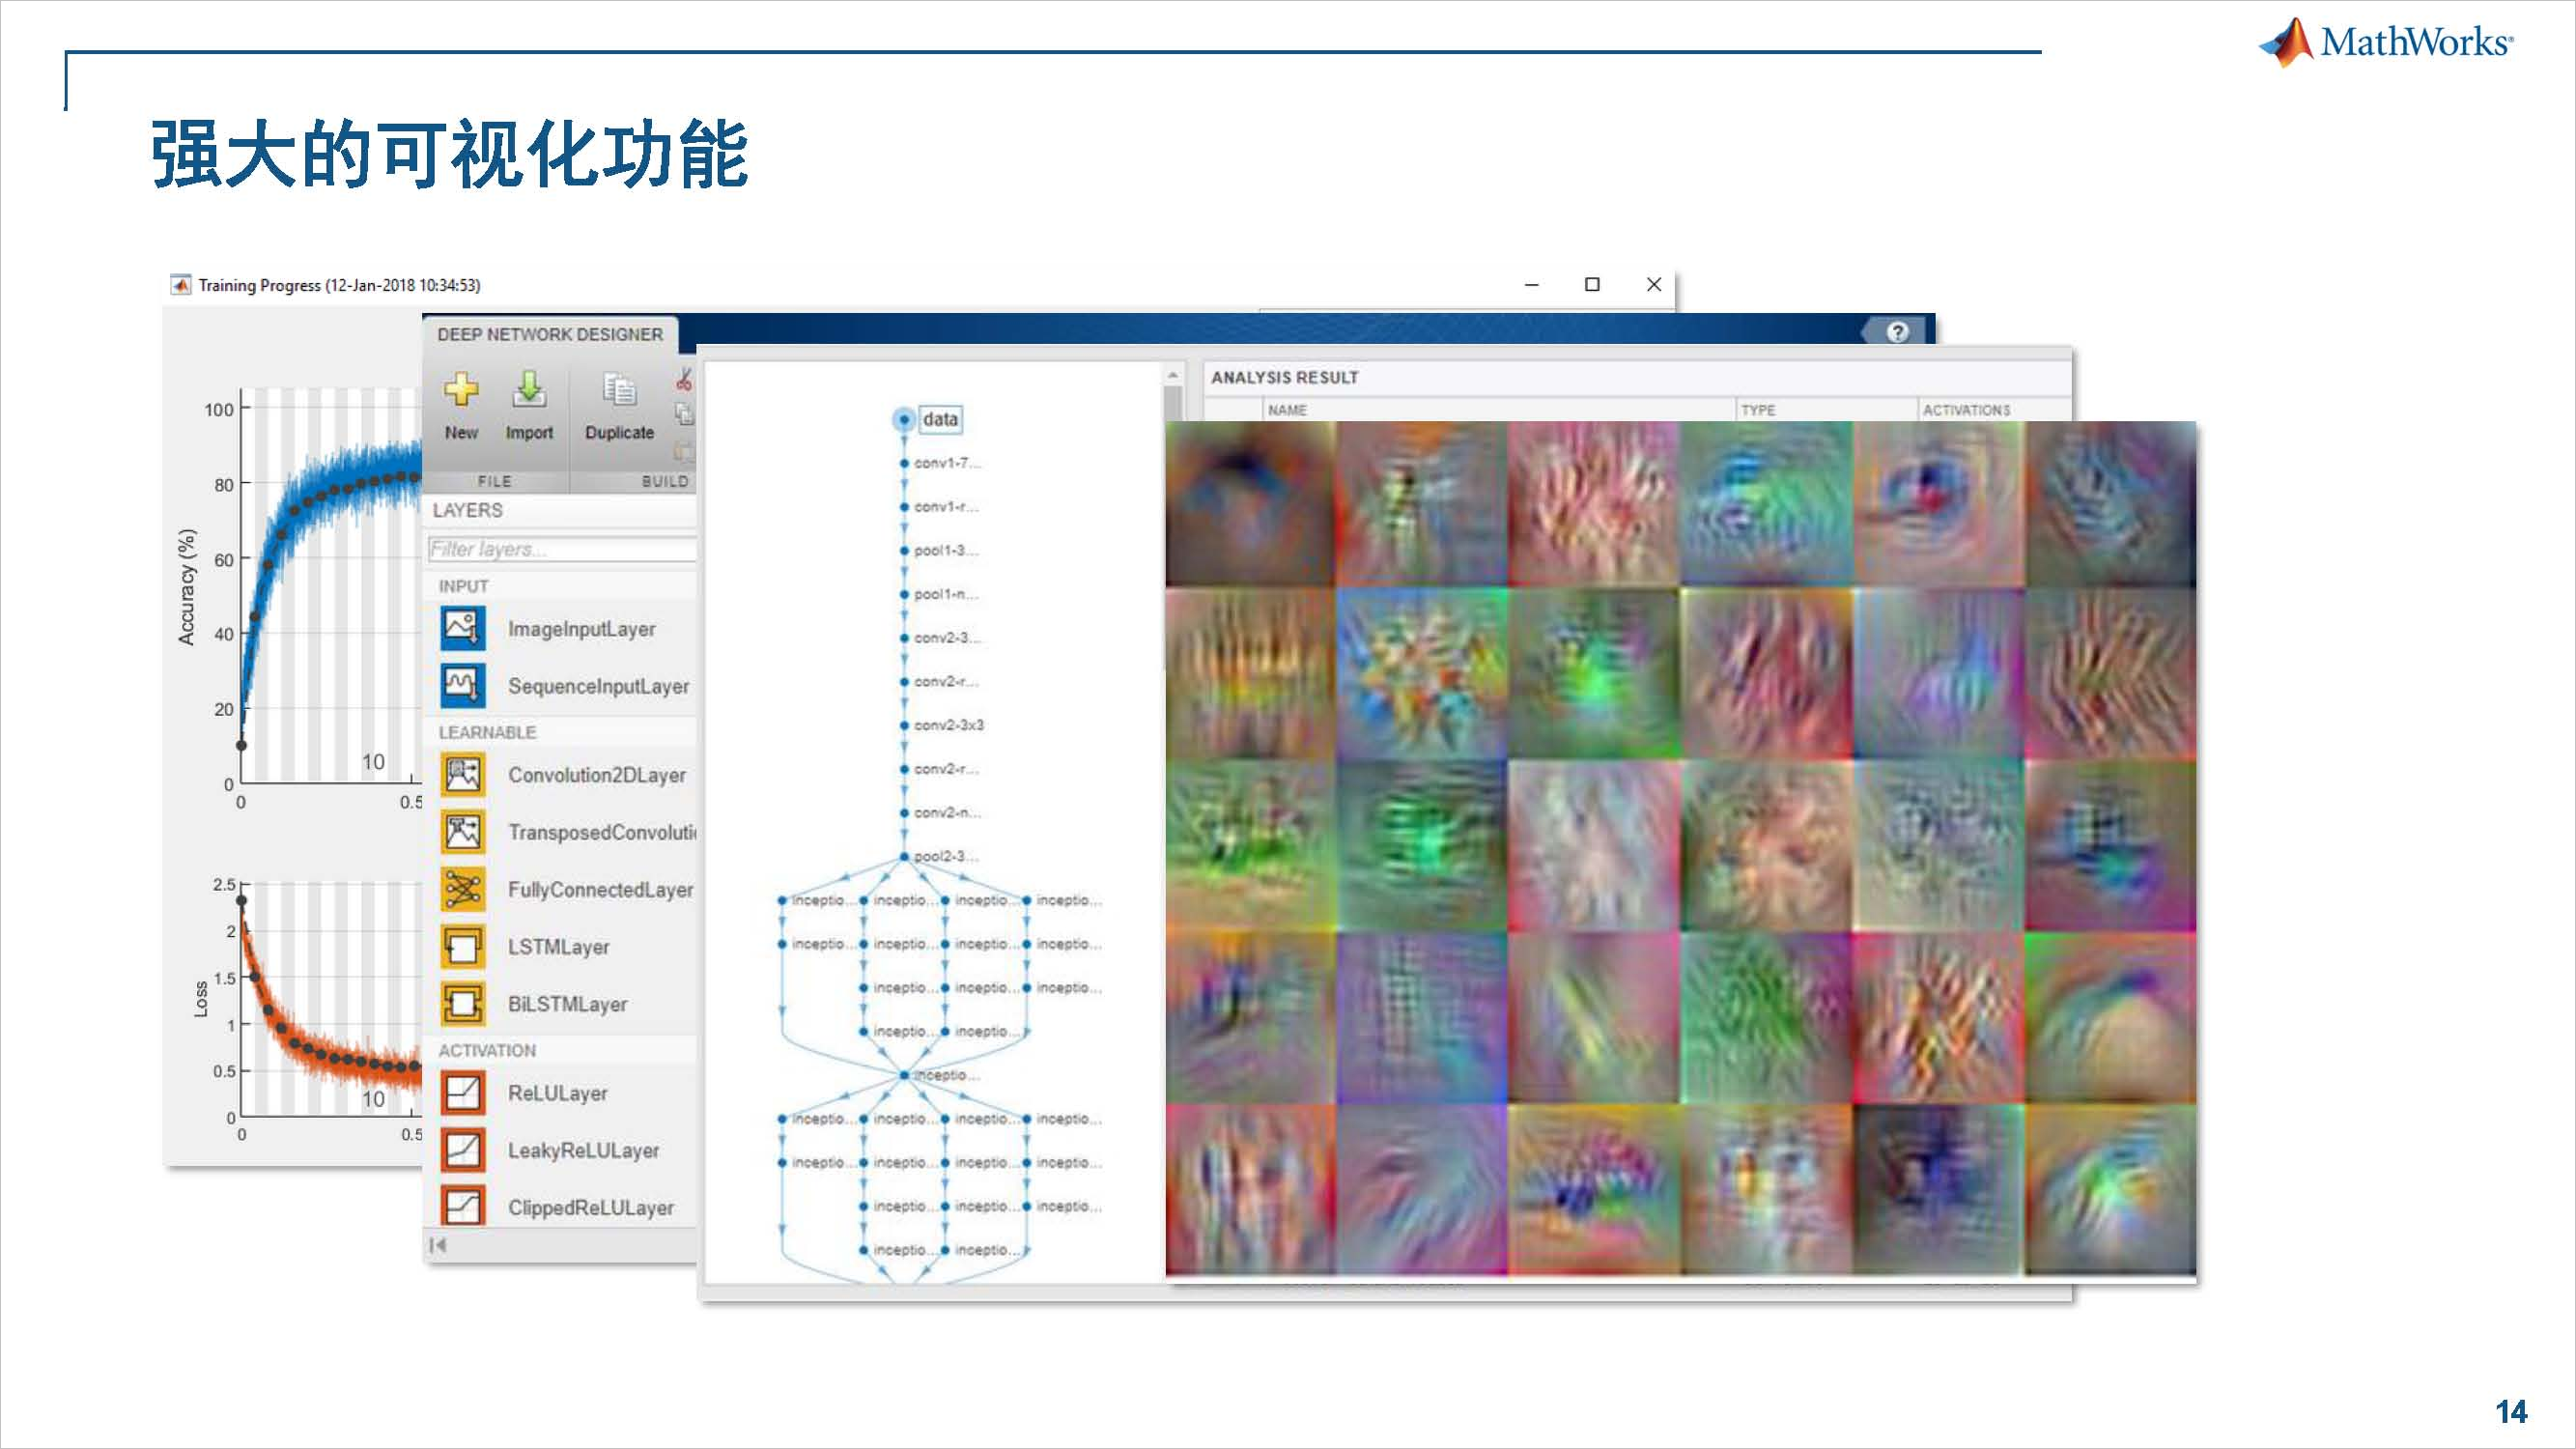Select the LSTMLayer icon
Viewport: 2576px width, 1449px height.
pos(463,946)
